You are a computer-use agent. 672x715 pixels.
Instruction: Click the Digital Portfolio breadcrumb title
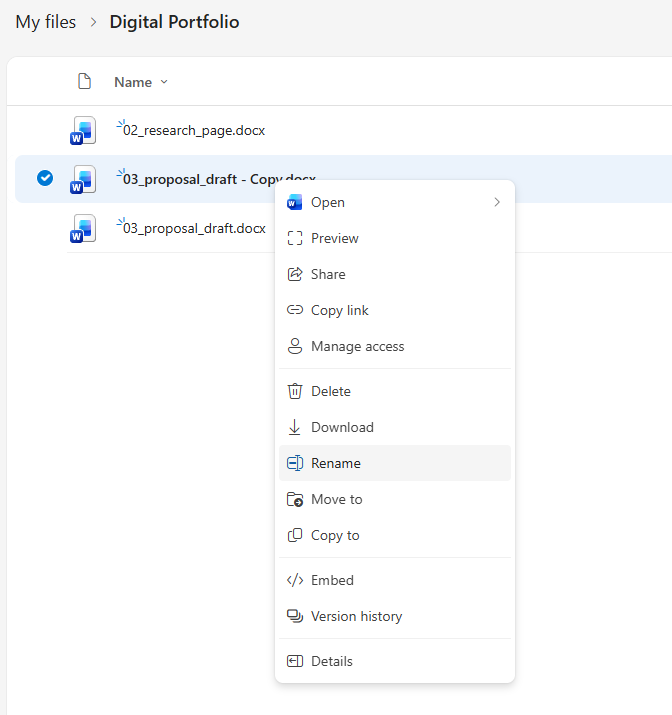(174, 22)
